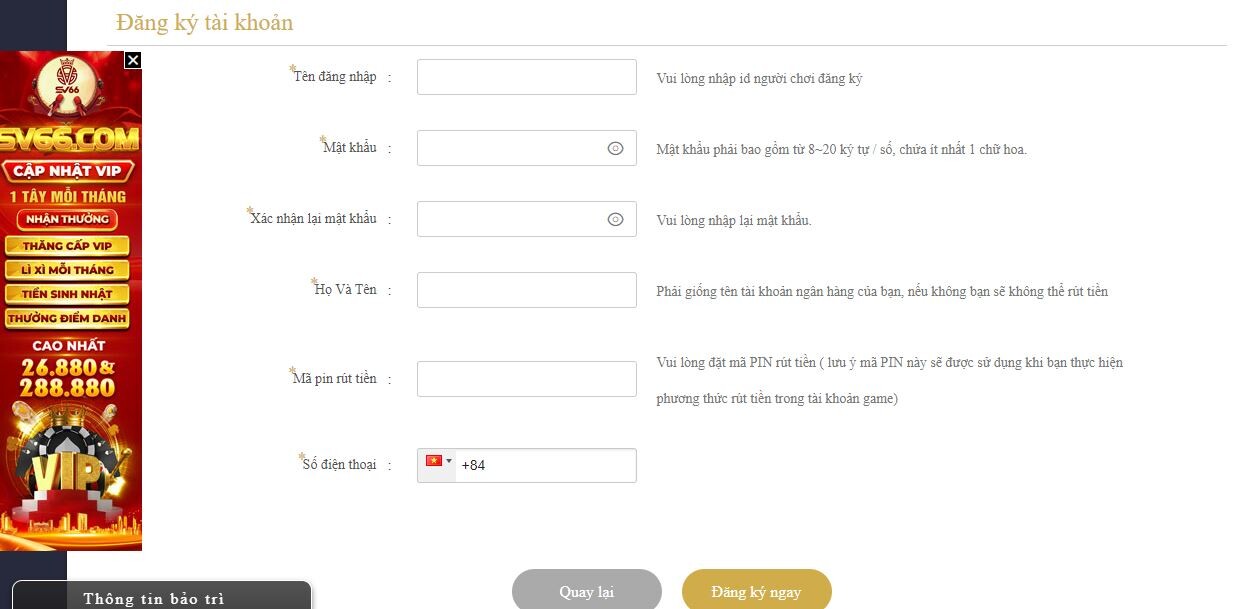This screenshot has height=609, width=1250.
Task: Focus the Mã pin rút tiền field
Action: pos(526,378)
